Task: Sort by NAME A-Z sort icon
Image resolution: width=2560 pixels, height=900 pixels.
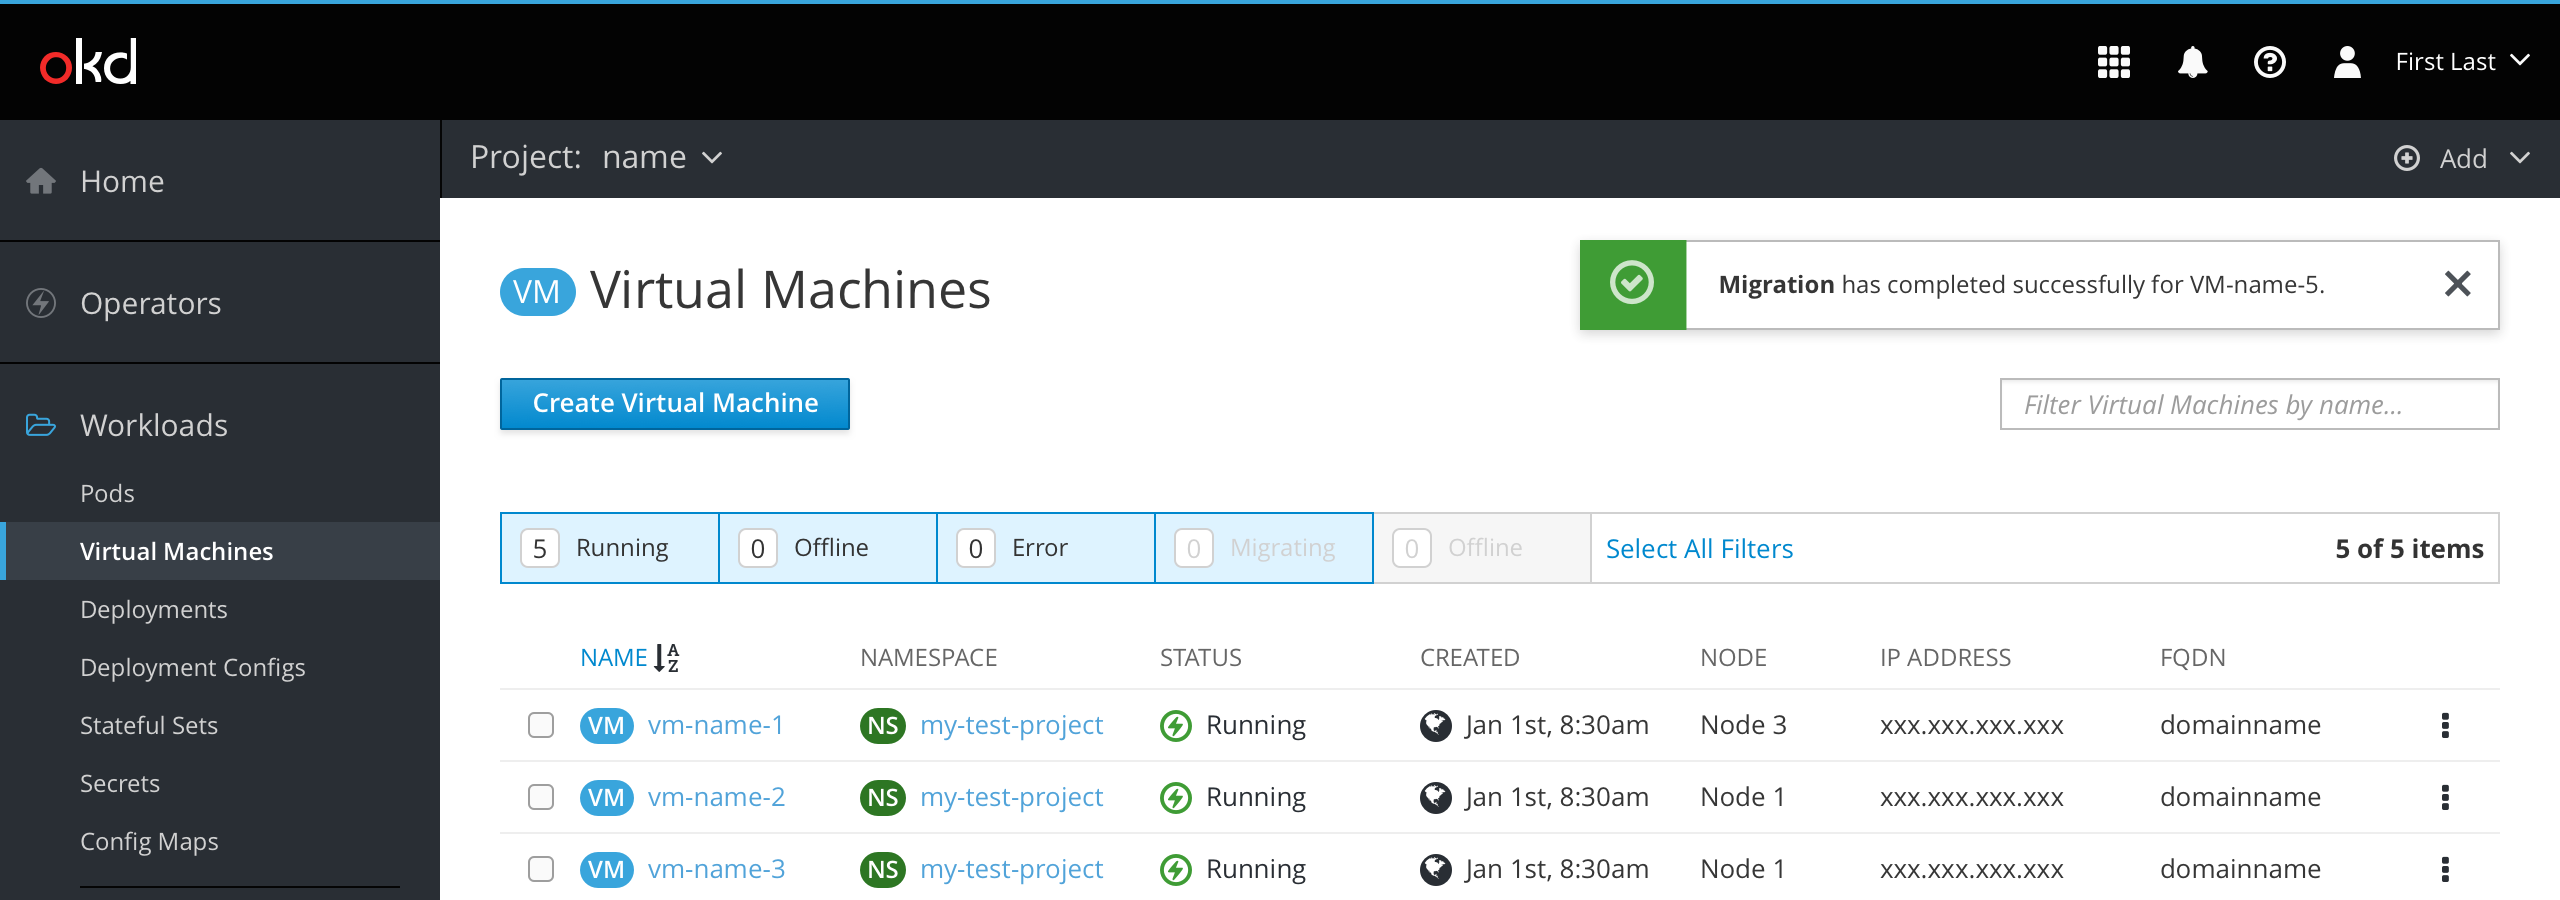Action: pyautogui.click(x=666, y=658)
